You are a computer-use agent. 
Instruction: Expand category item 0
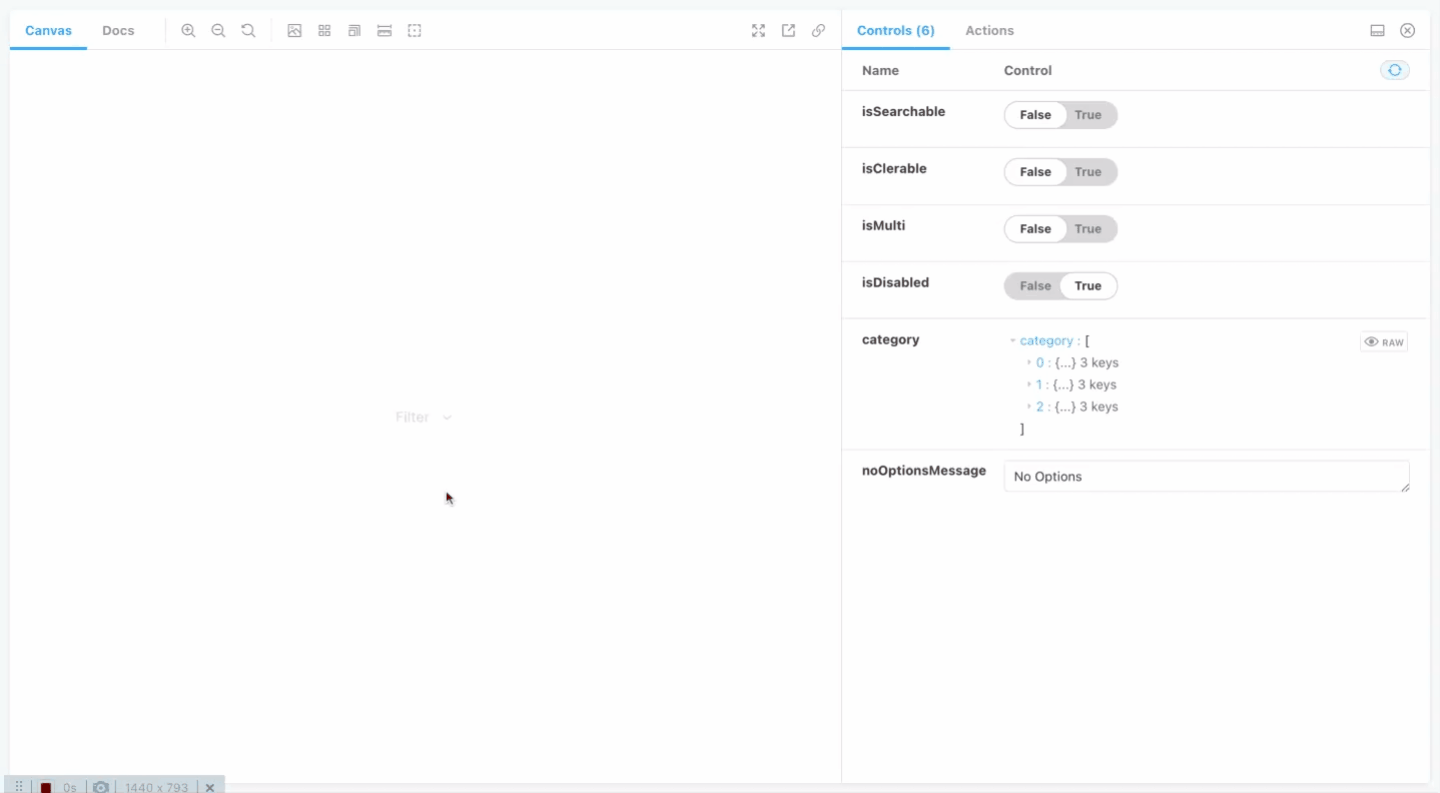pyautogui.click(x=1029, y=363)
